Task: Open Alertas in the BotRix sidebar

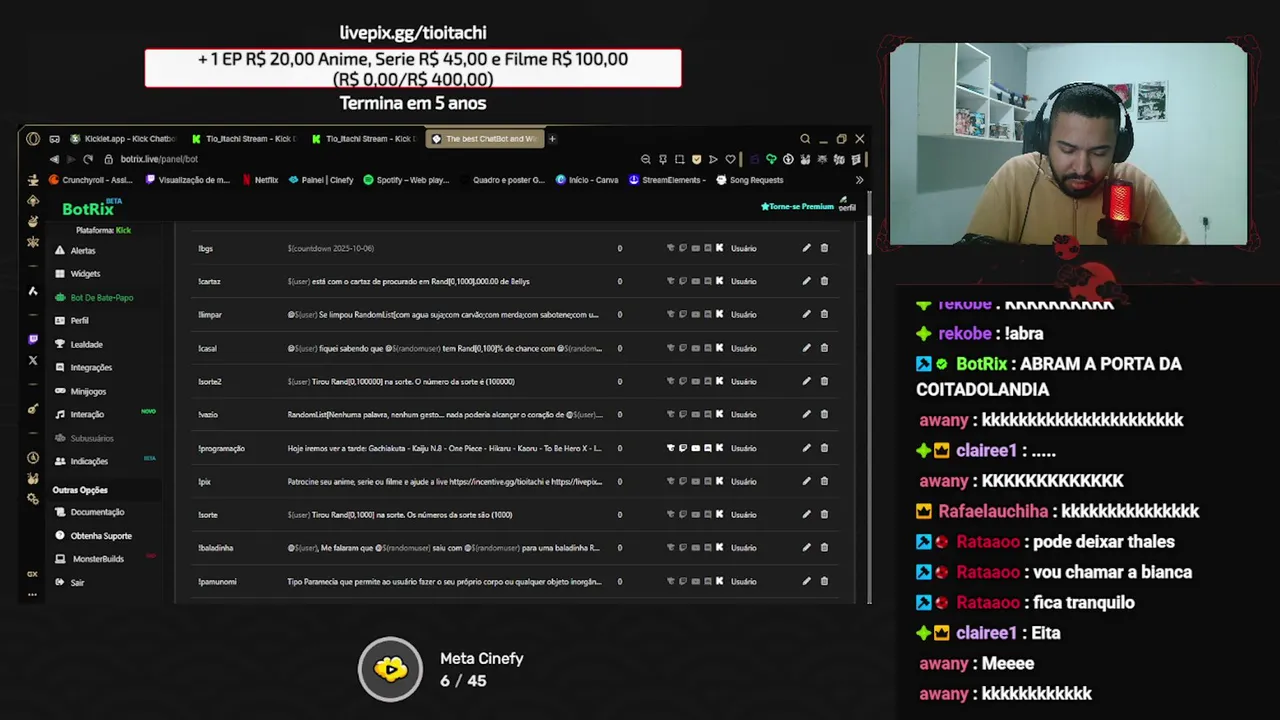Action: coord(76,251)
